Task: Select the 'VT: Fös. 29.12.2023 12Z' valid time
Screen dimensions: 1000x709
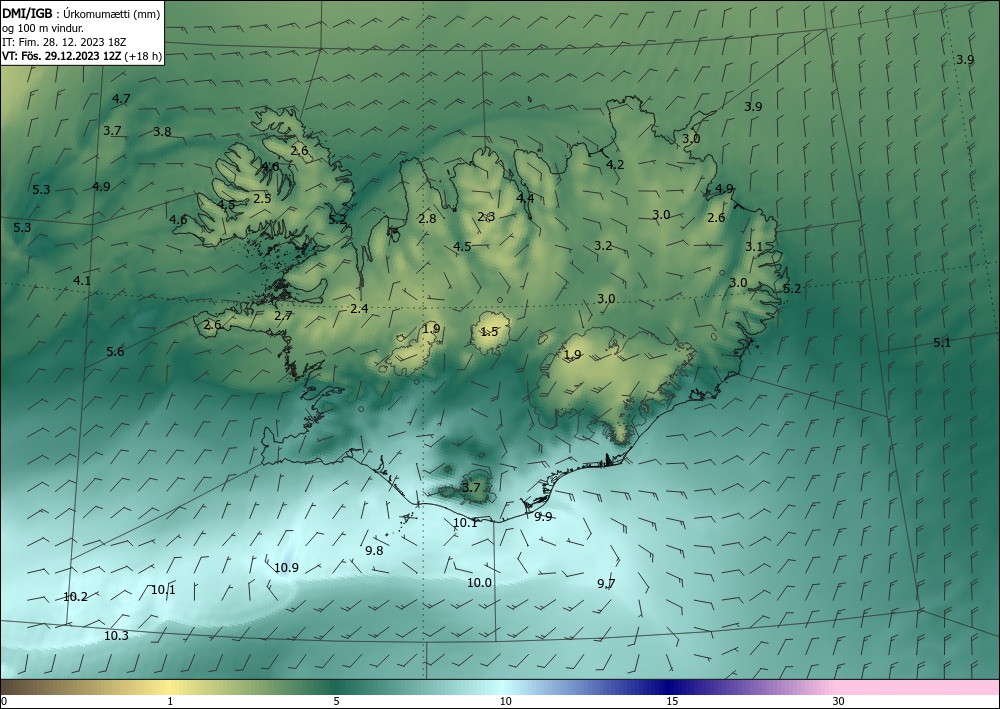Action: 61,56
